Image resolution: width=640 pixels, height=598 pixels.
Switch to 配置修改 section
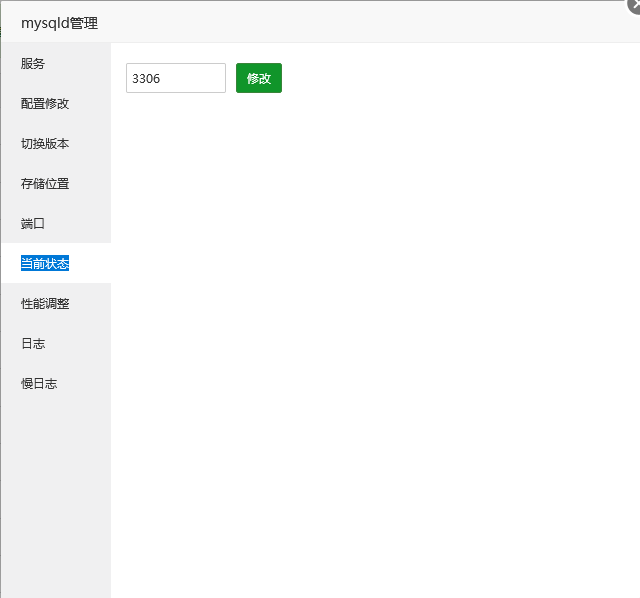(x=56, y=104)
